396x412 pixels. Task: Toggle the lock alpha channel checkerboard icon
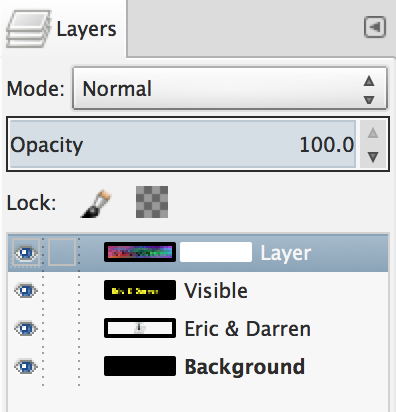coord(152,202)
